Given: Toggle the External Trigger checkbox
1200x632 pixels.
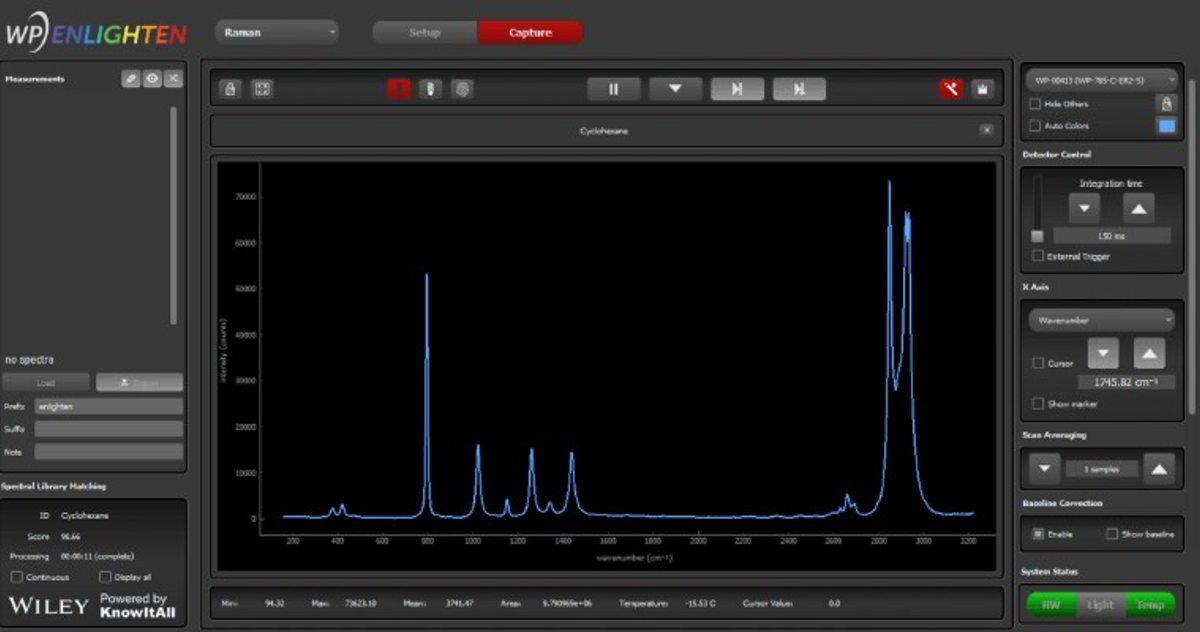Looking at the screenshot, I should (1038, 256).
